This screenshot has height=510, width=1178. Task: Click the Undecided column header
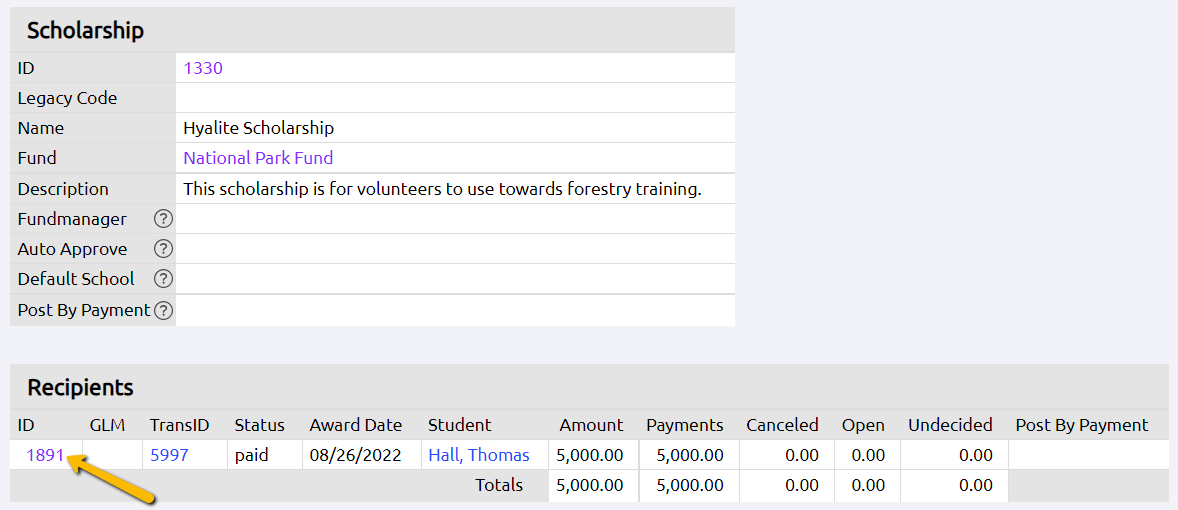pyautogui.click(x=950, y=425)
